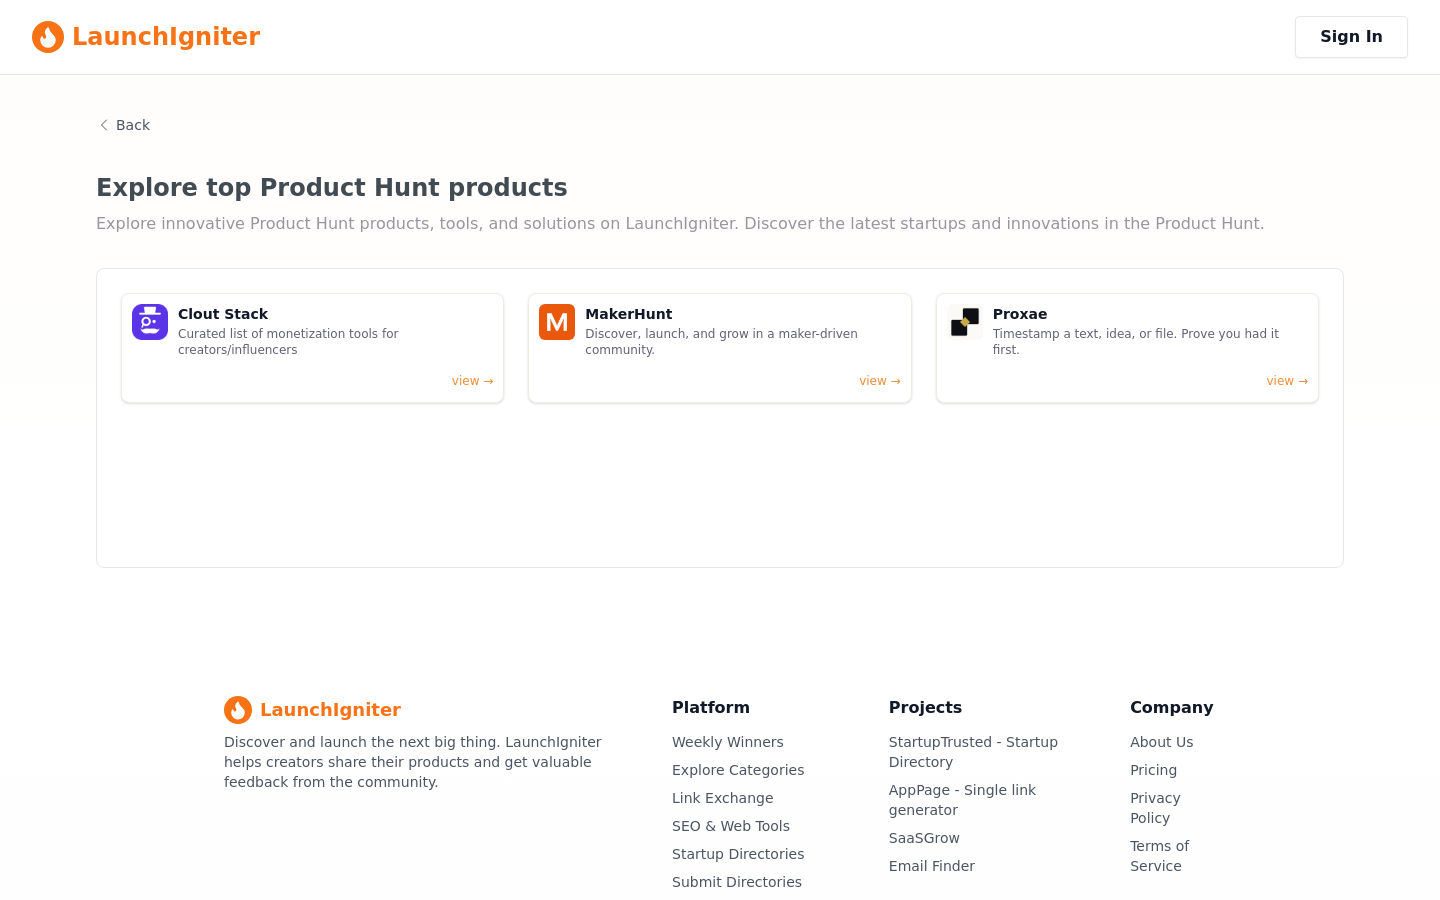
Task: Click the LaunchIgniter flame logo in header
Action: 48,37
